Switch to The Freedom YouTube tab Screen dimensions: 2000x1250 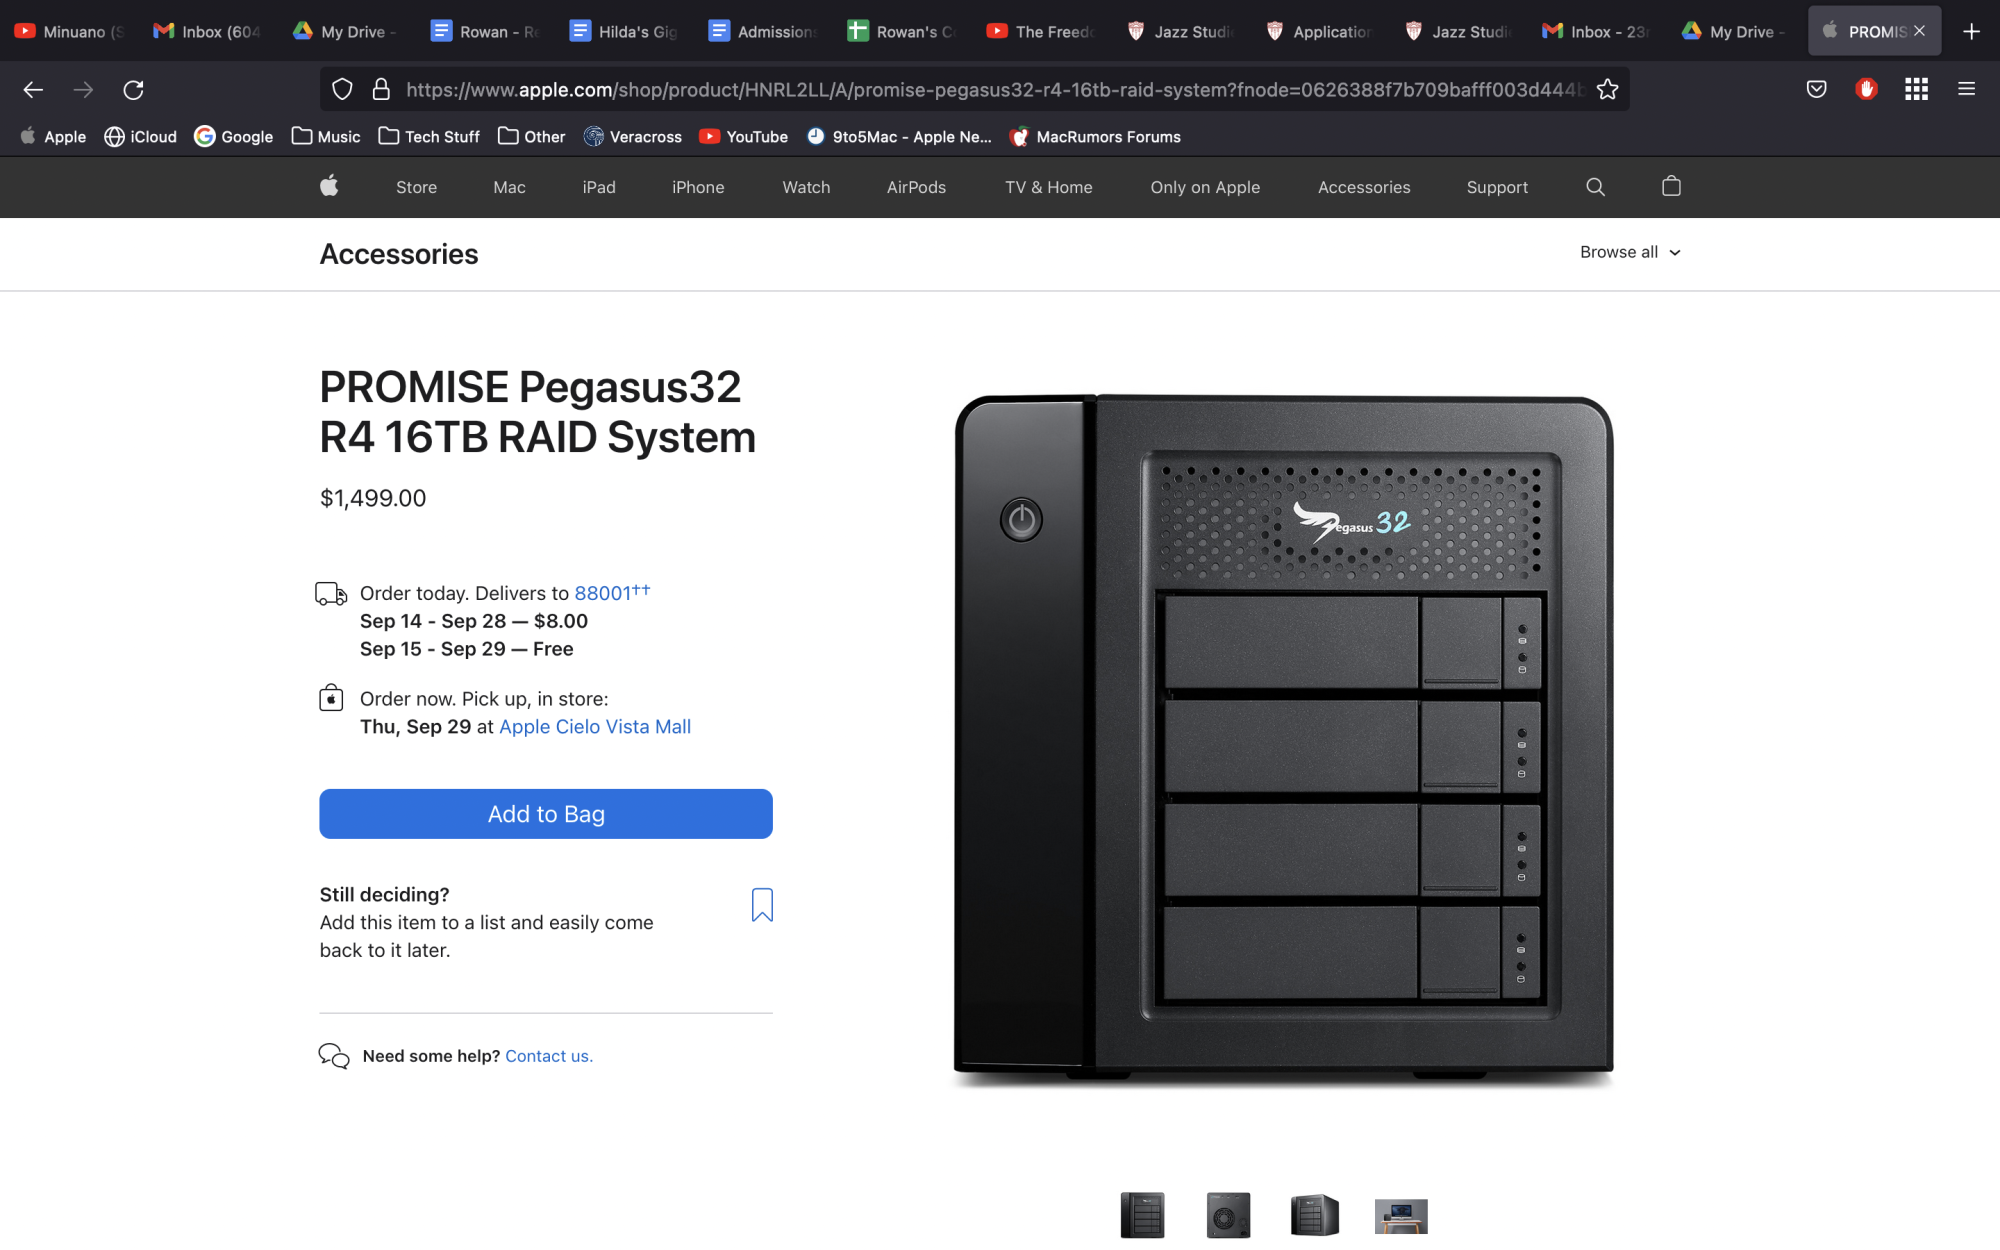[1041, 31]
